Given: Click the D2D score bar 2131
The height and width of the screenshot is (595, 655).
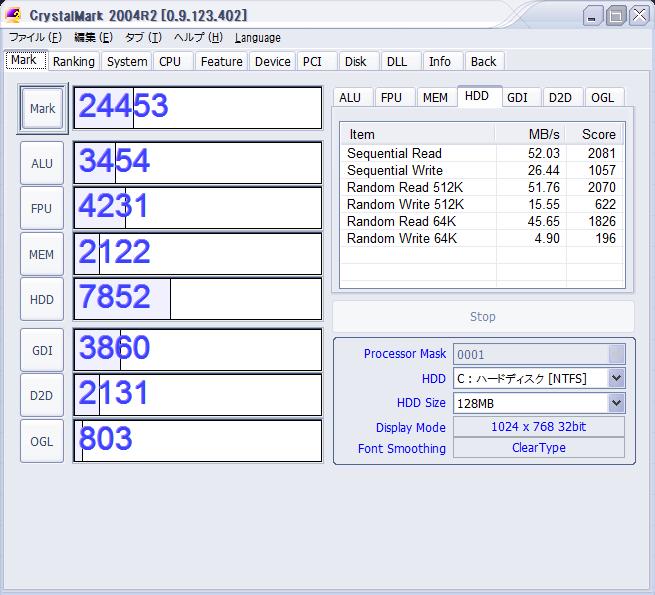Looking at the screenshot, I should (198, 395).
